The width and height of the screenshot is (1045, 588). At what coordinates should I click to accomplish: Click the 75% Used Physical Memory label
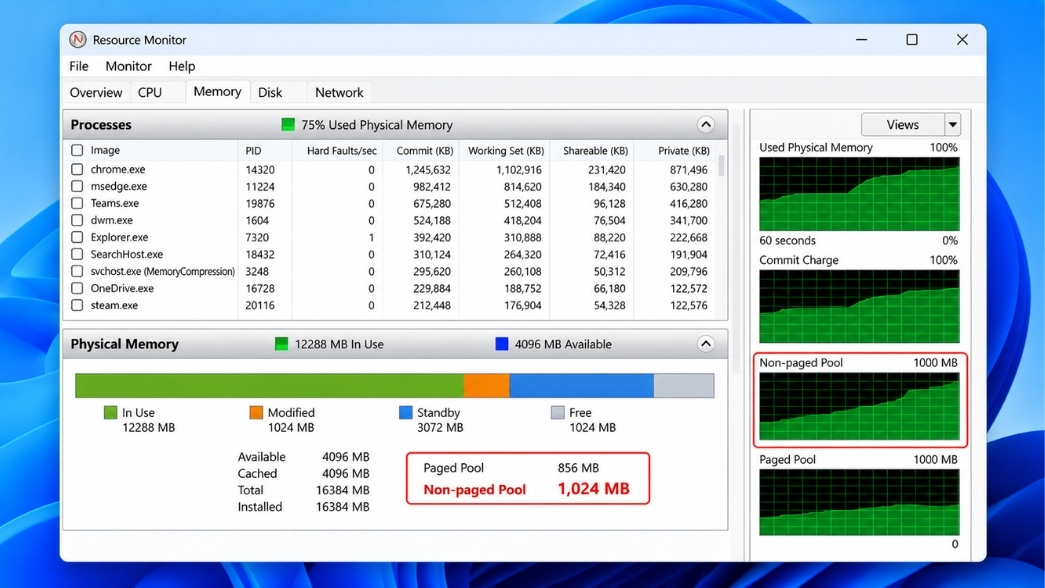coord(377,125)
